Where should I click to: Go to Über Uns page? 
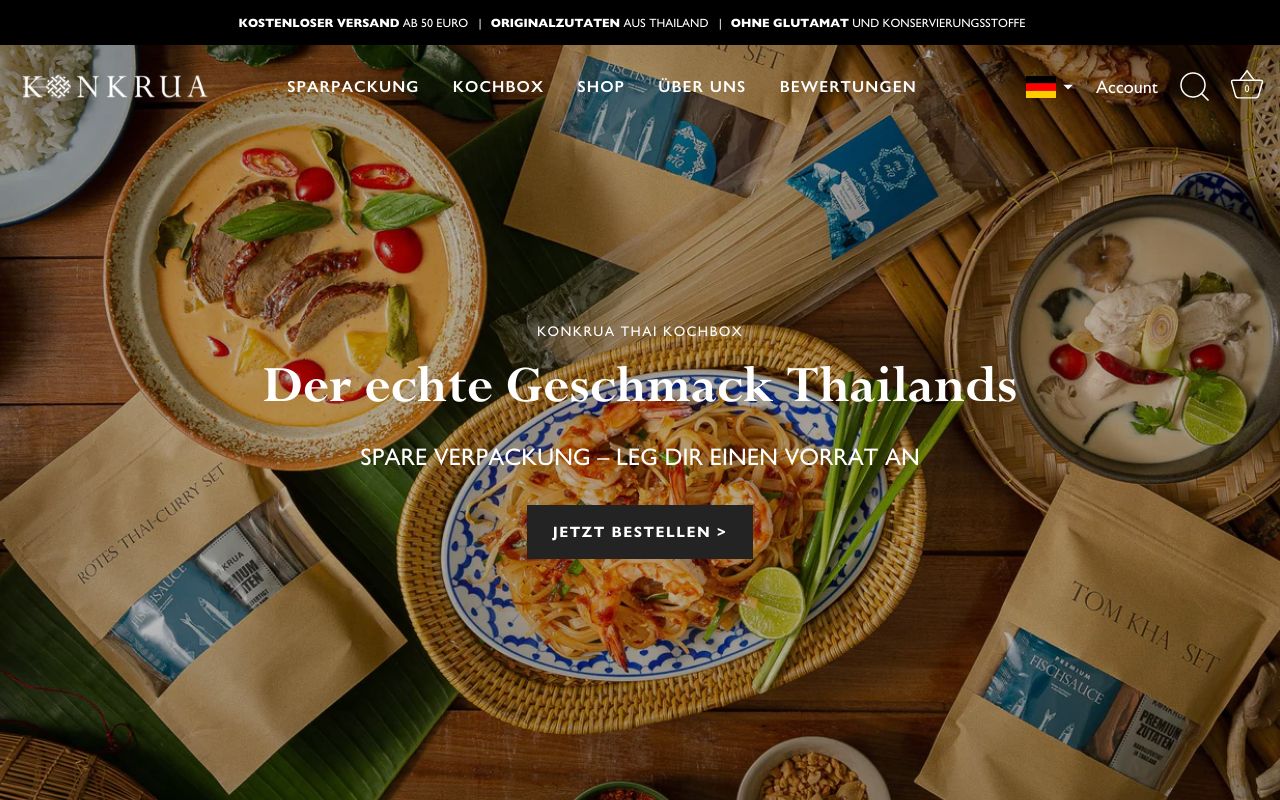point(702,87)
